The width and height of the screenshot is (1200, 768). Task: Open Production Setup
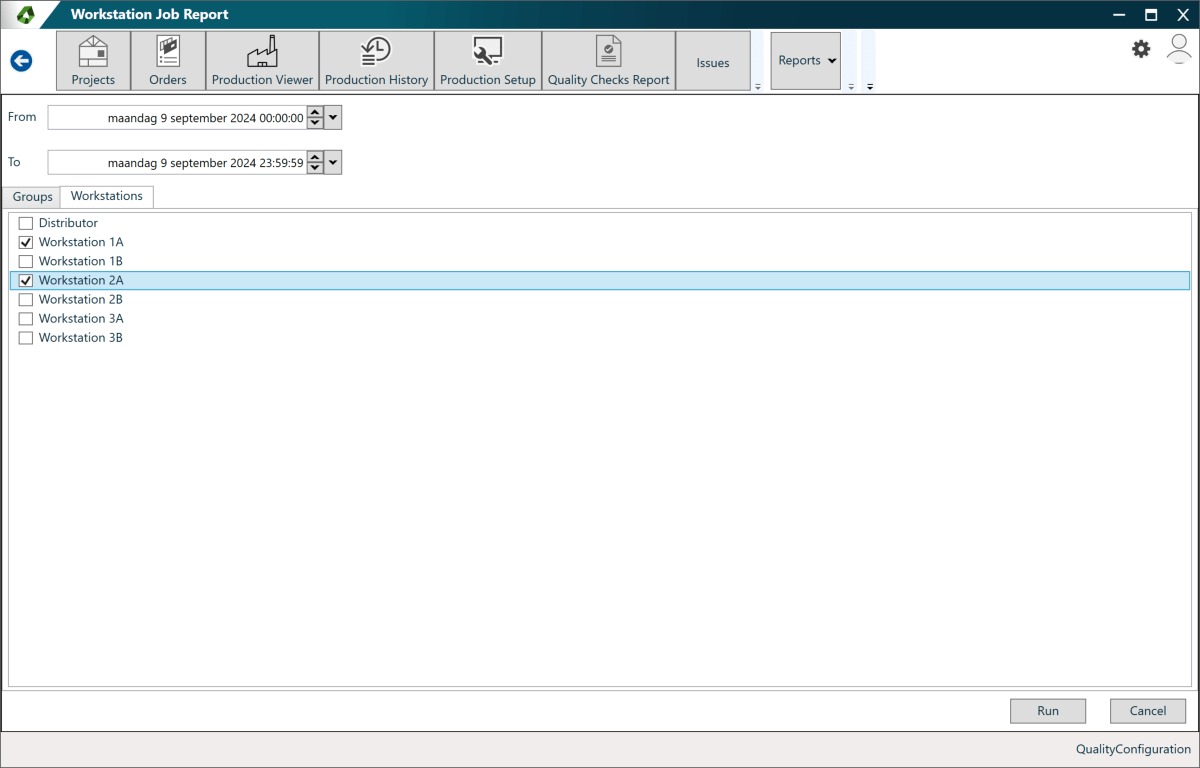click(x=488, y=61)
